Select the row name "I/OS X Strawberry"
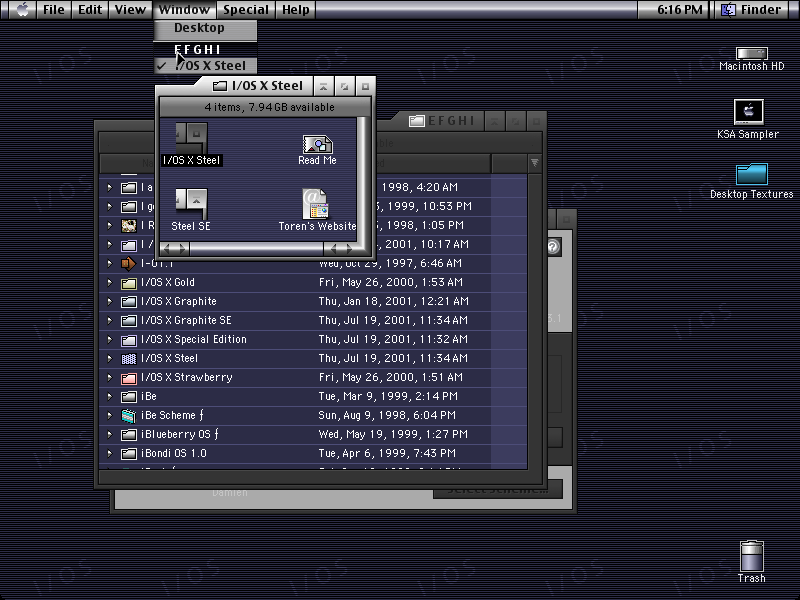The height and width of the screenshot is (600, 800). pos(187,378)
